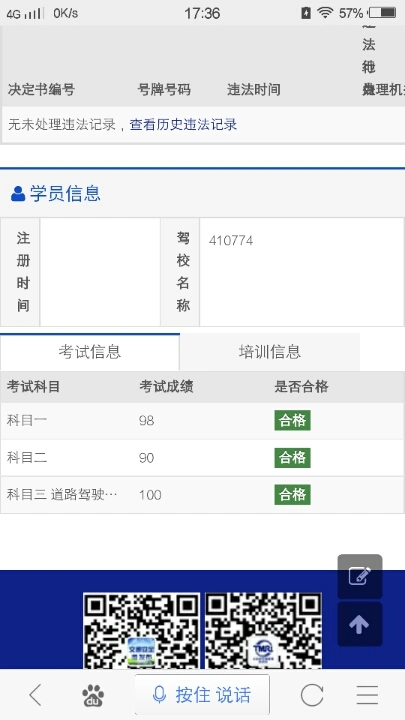Tap the floating edit feedback icon
This screenshot has height=720, width=405.
coord(360,576)
